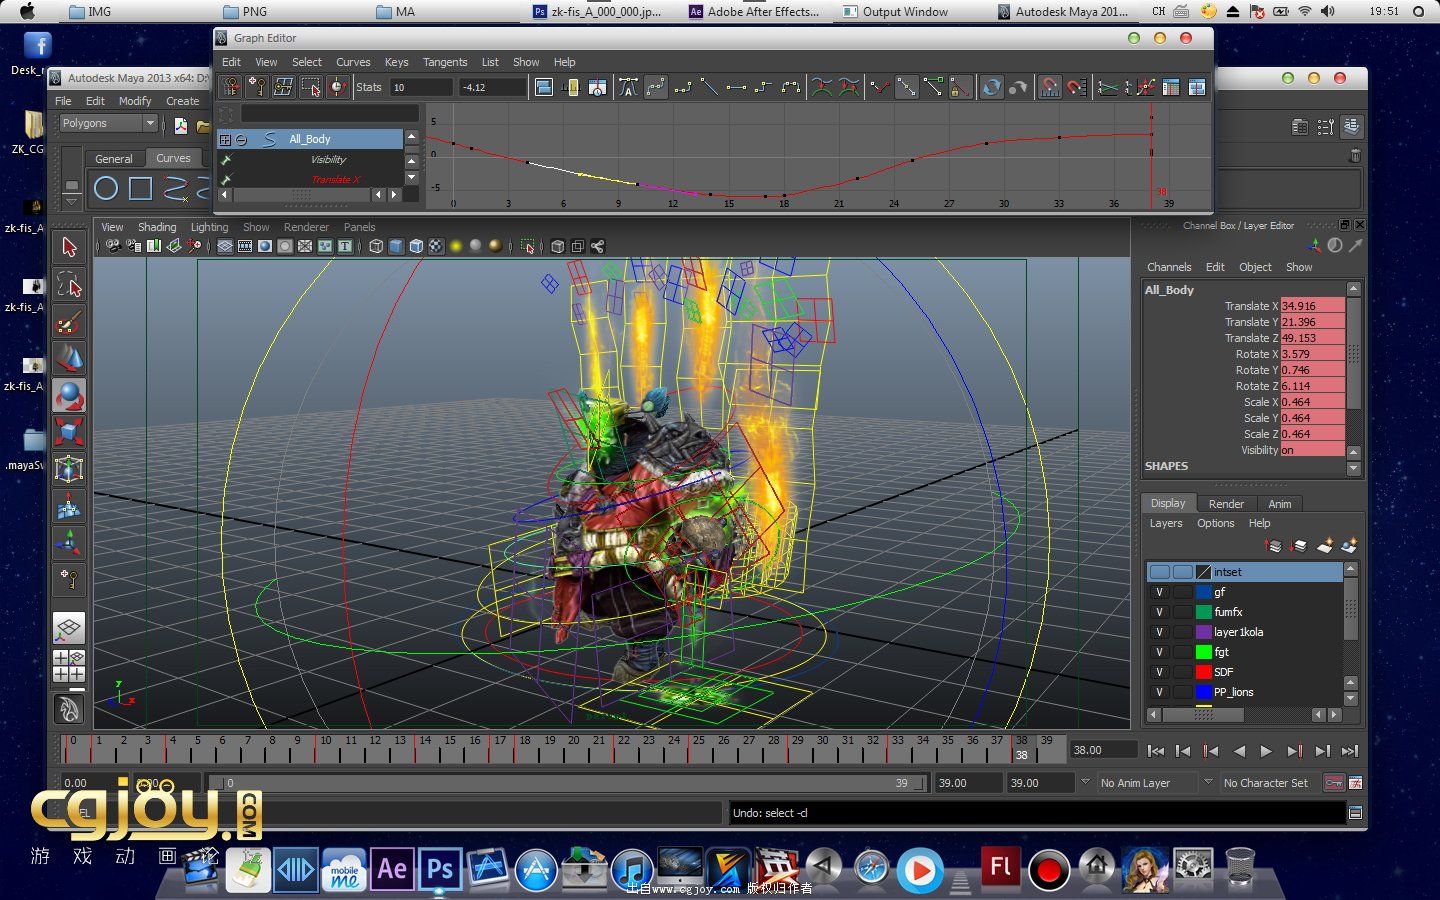Image resolution: width=1440 pixels, height=900 pixels.
Task: Select the Select Tool arrow in Maya toolbox
Action: 69,247
